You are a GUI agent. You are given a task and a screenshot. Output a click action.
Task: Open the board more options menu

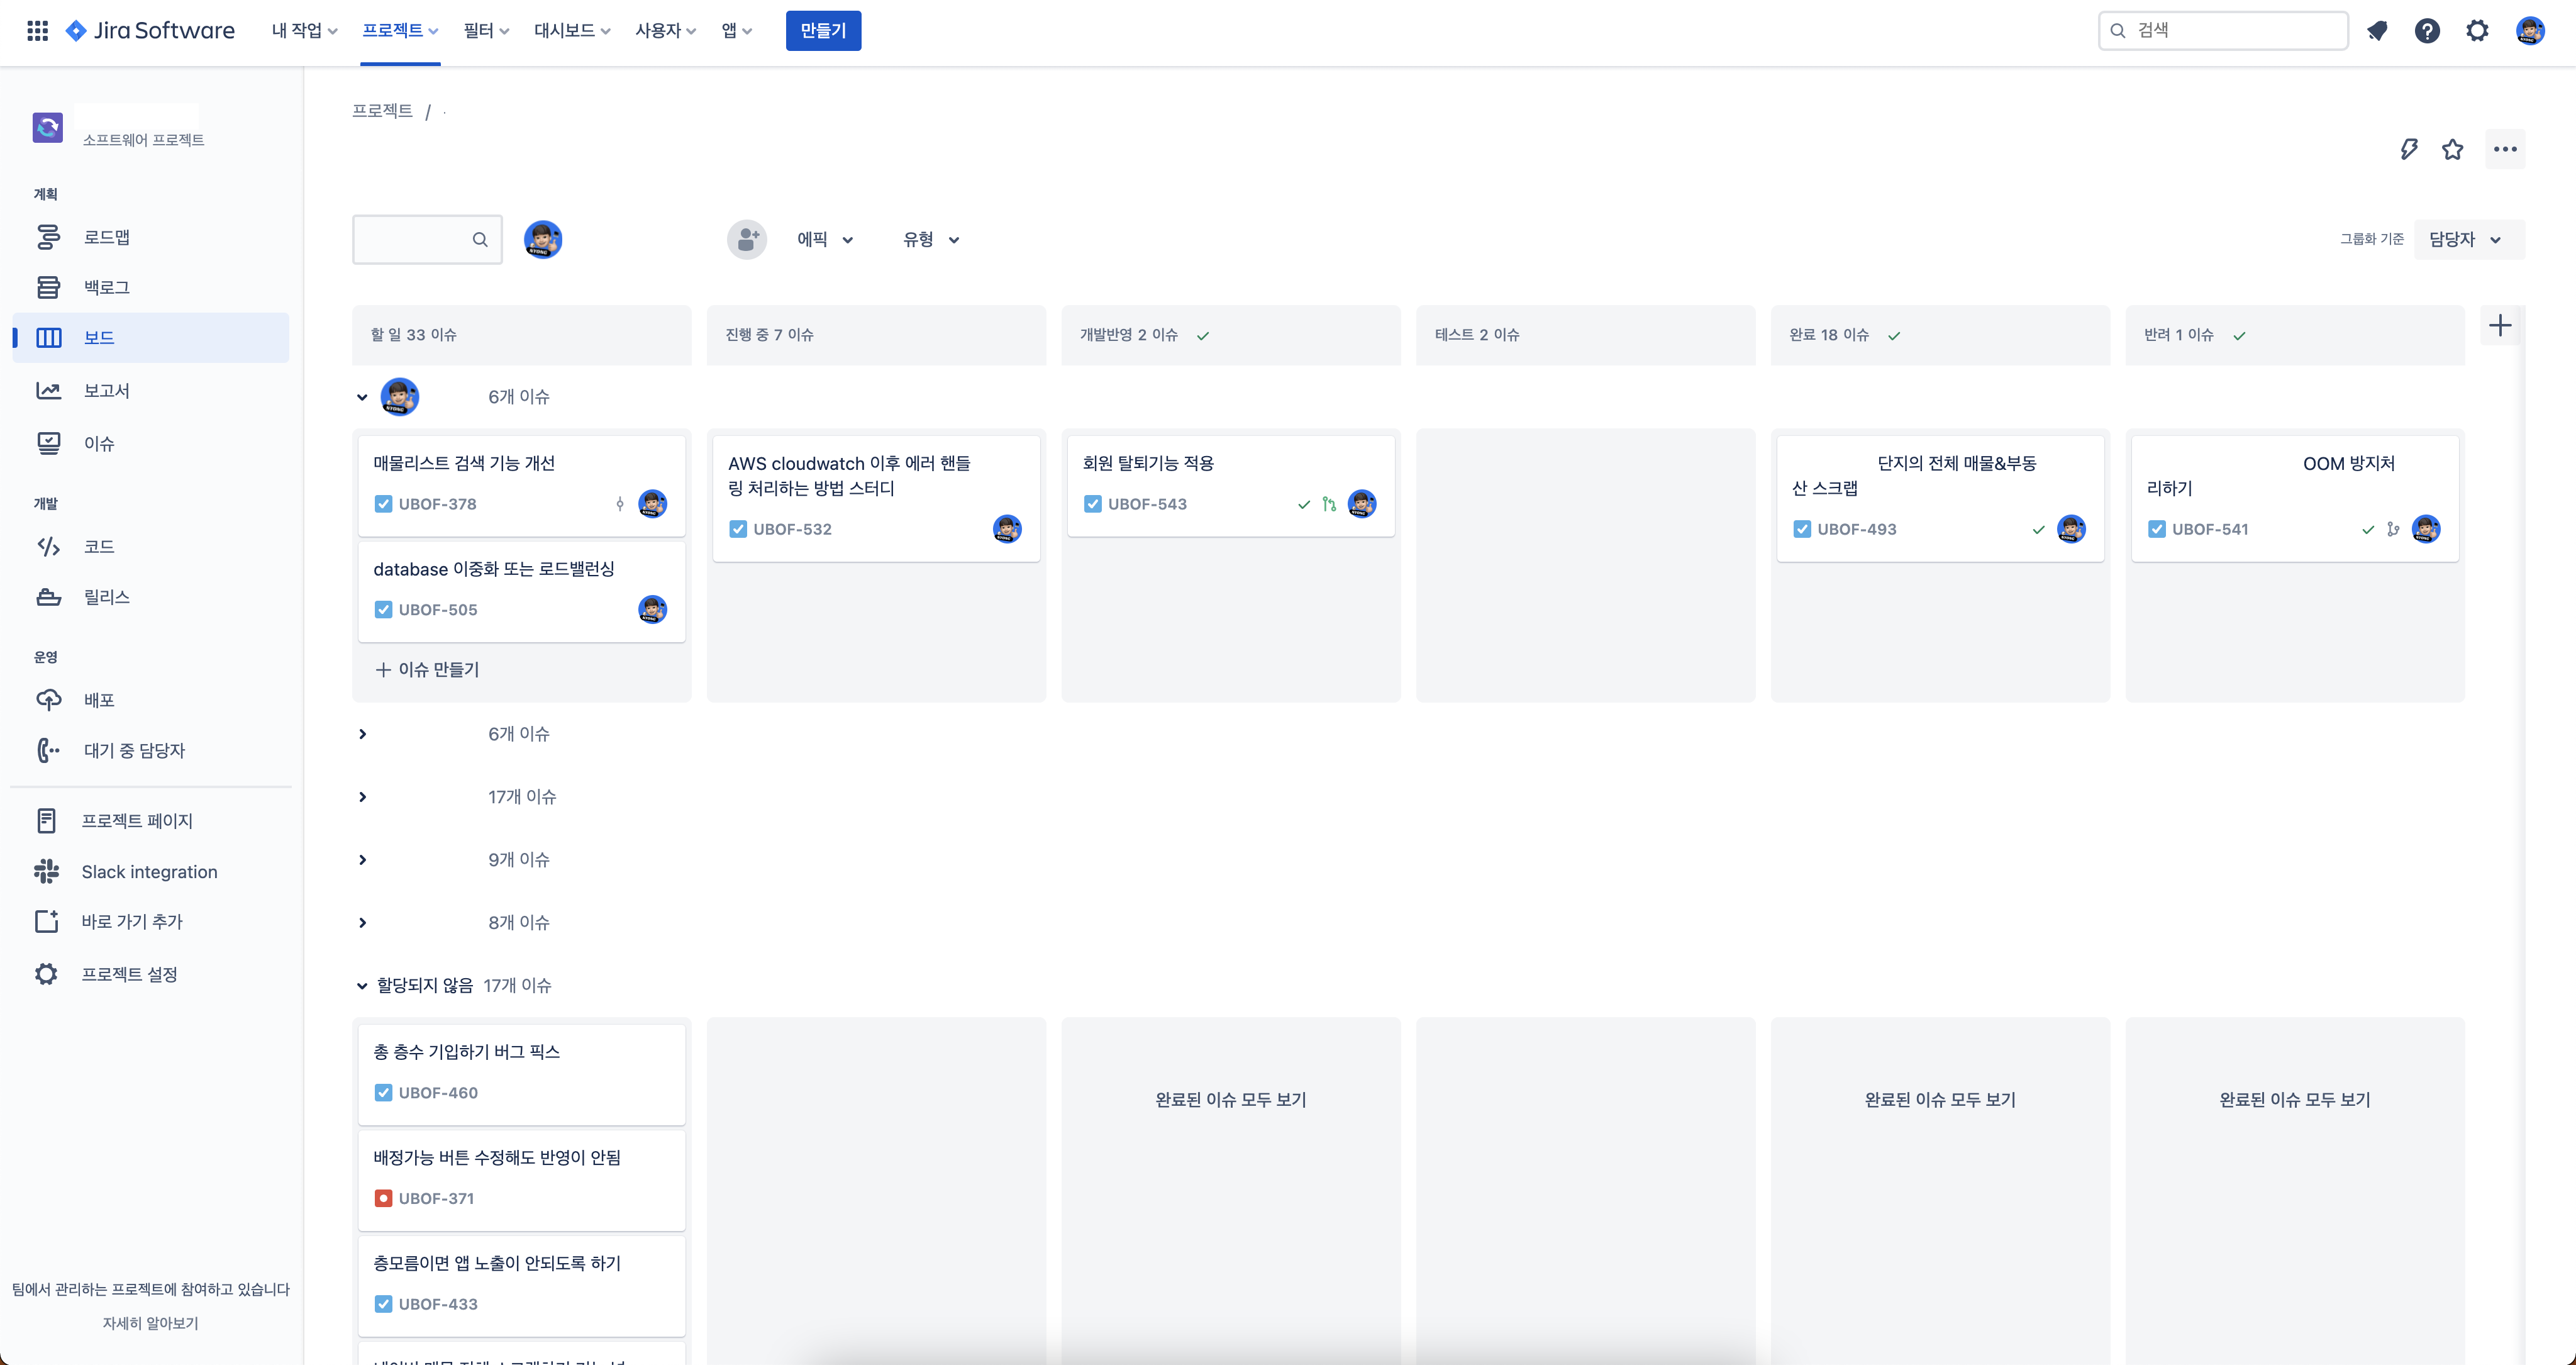click(x=2505, y=149)
